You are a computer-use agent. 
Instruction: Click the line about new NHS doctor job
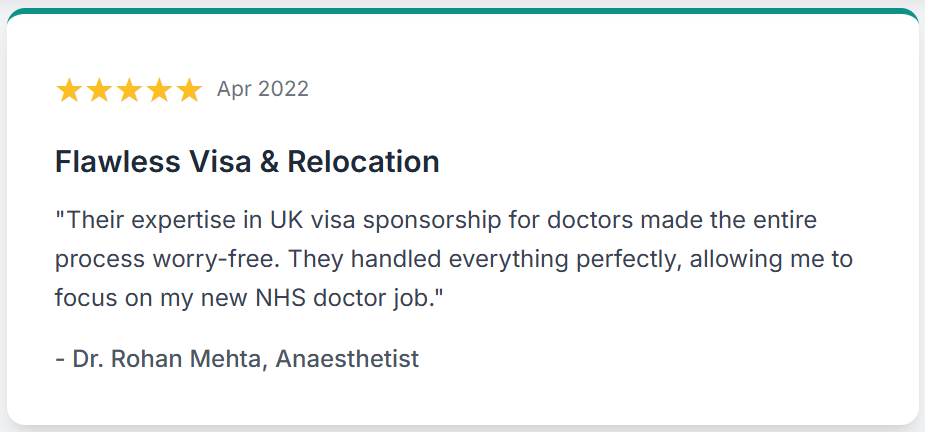(249, 299)
